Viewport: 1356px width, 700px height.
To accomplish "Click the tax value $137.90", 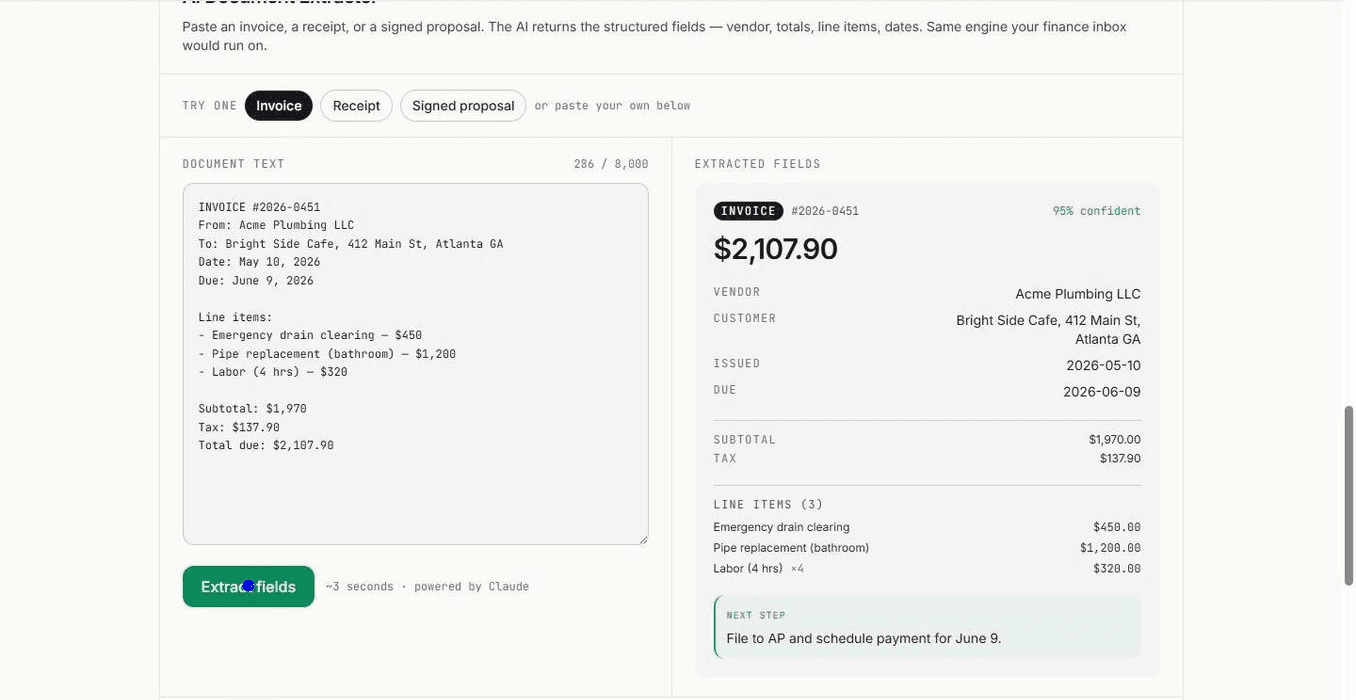I will tap(1120, 459).
